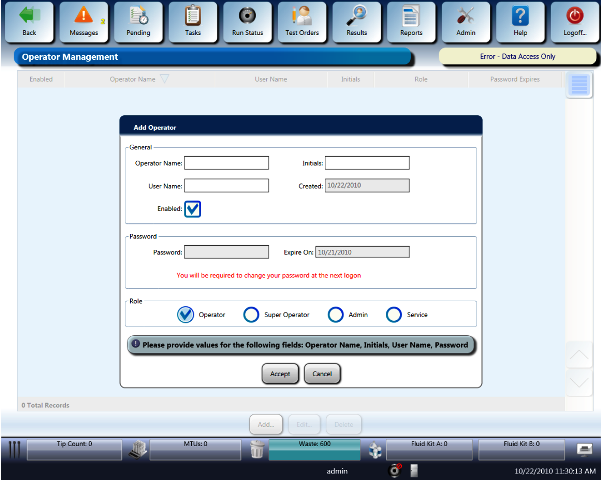
Task: Click the Waste level indicator bar
Action: pos(313,449)
